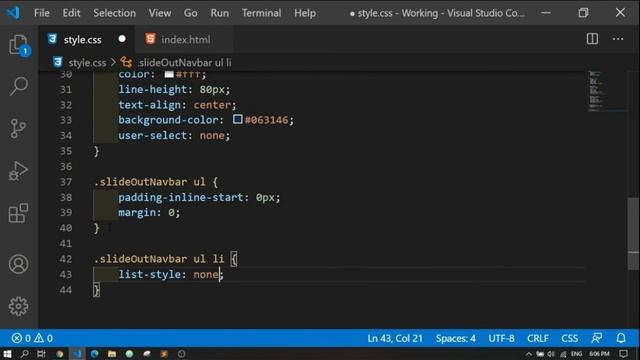The height and width of the screenshot is (360, 640).
Task: Open Task View in the taskbar
Action: pyautogui.click(x=41, y=353)
